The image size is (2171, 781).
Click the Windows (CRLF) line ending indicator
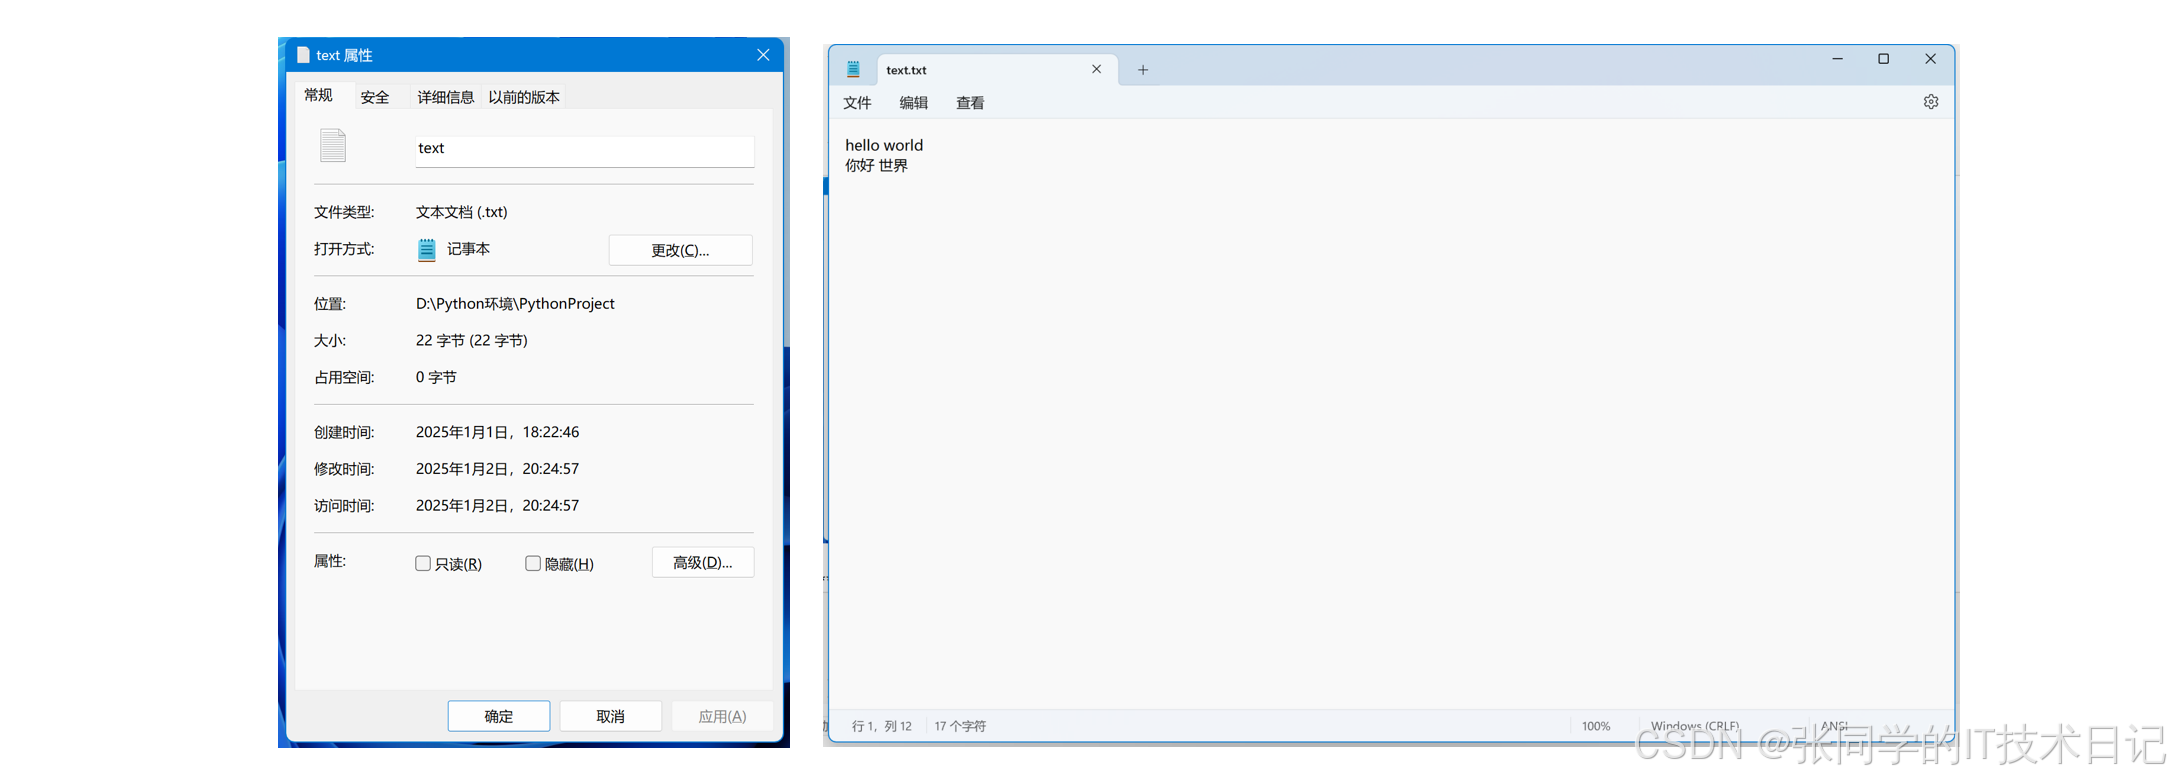point(1694,726)
